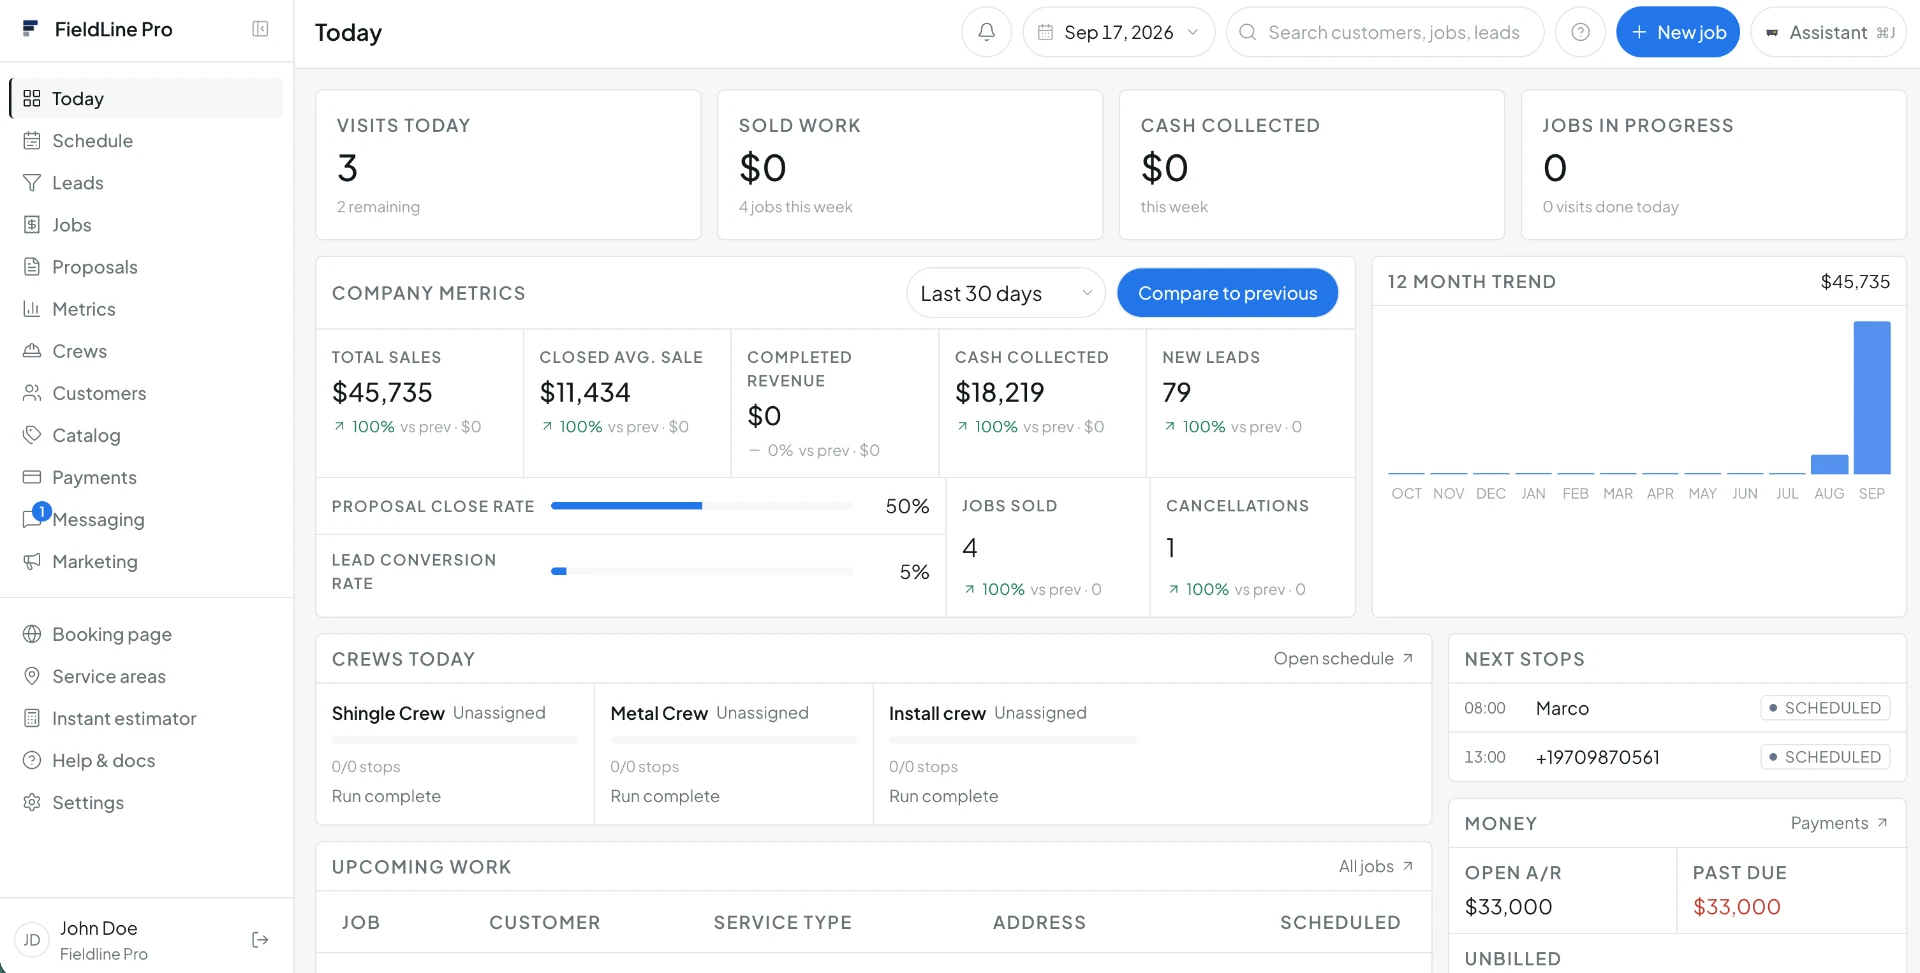
Task: Click the search magnifier icon
Action: (x=1247, y=32)
